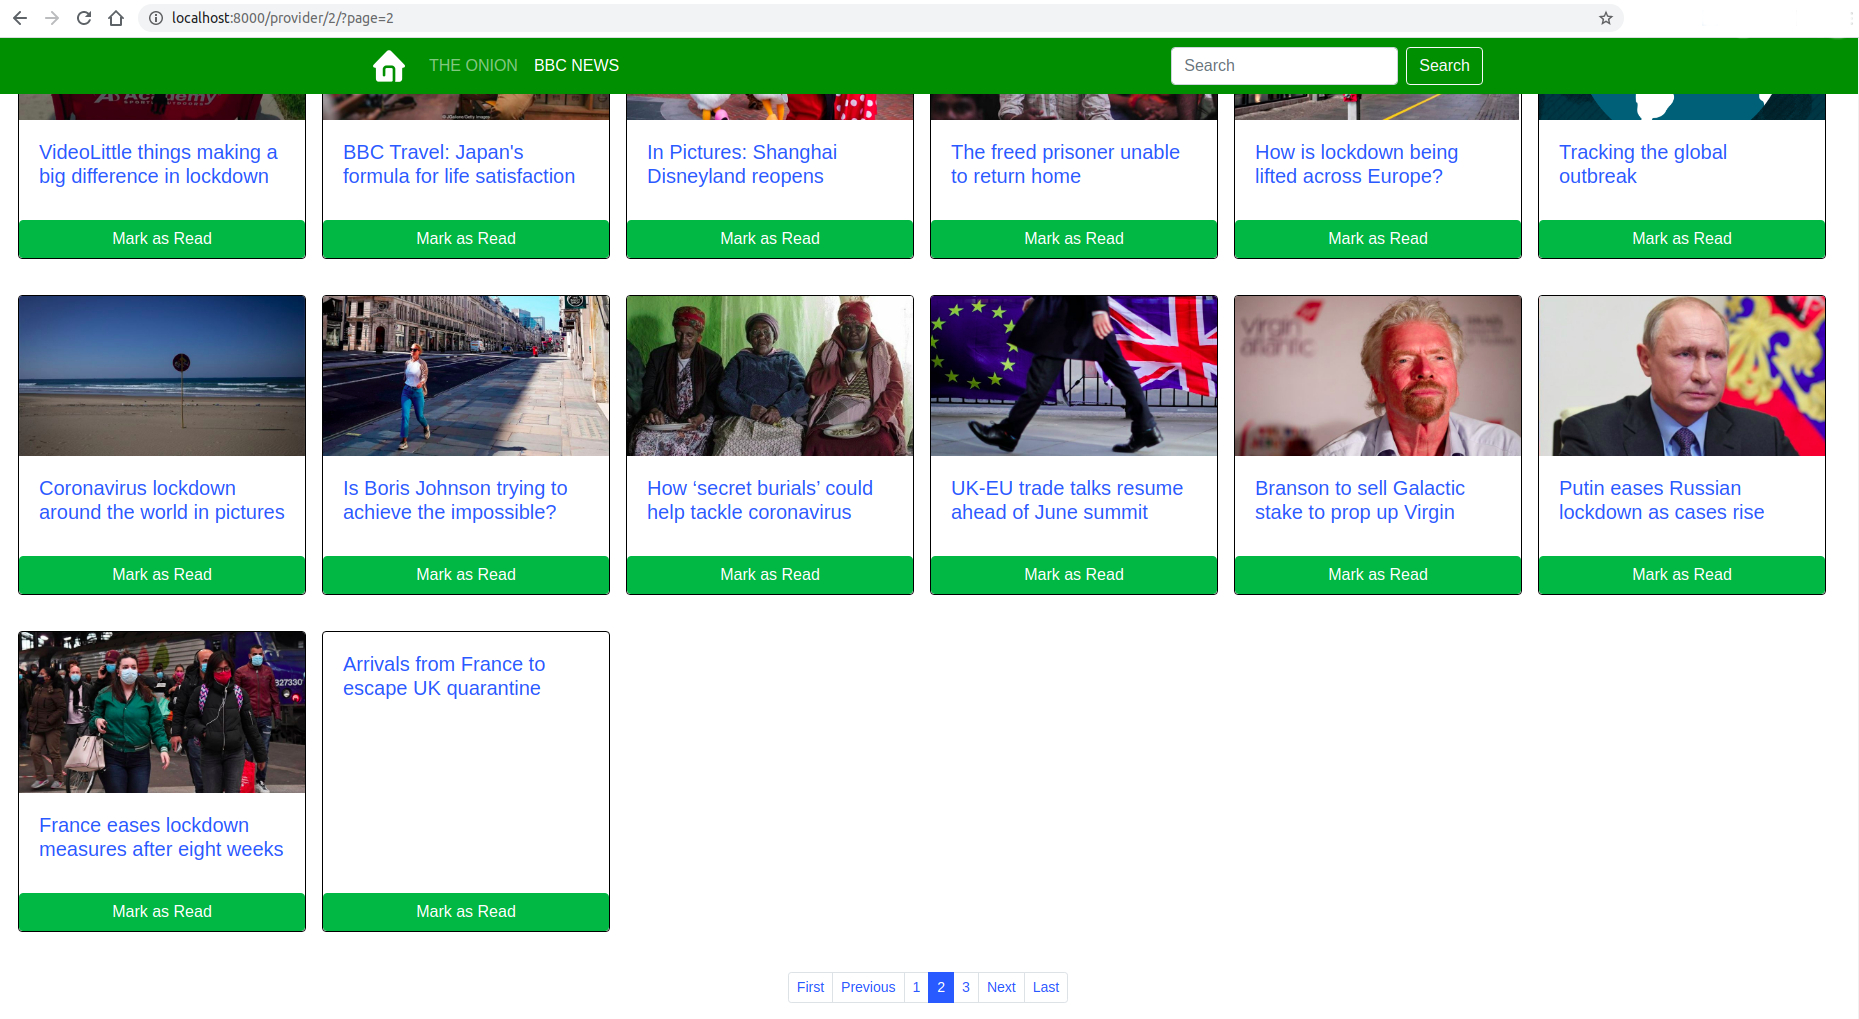Mark 'Shanghai Disneyland reopens' as read
Image resolution: width=1859 pixels, height=1019 pixels.
tap(770, 239)
